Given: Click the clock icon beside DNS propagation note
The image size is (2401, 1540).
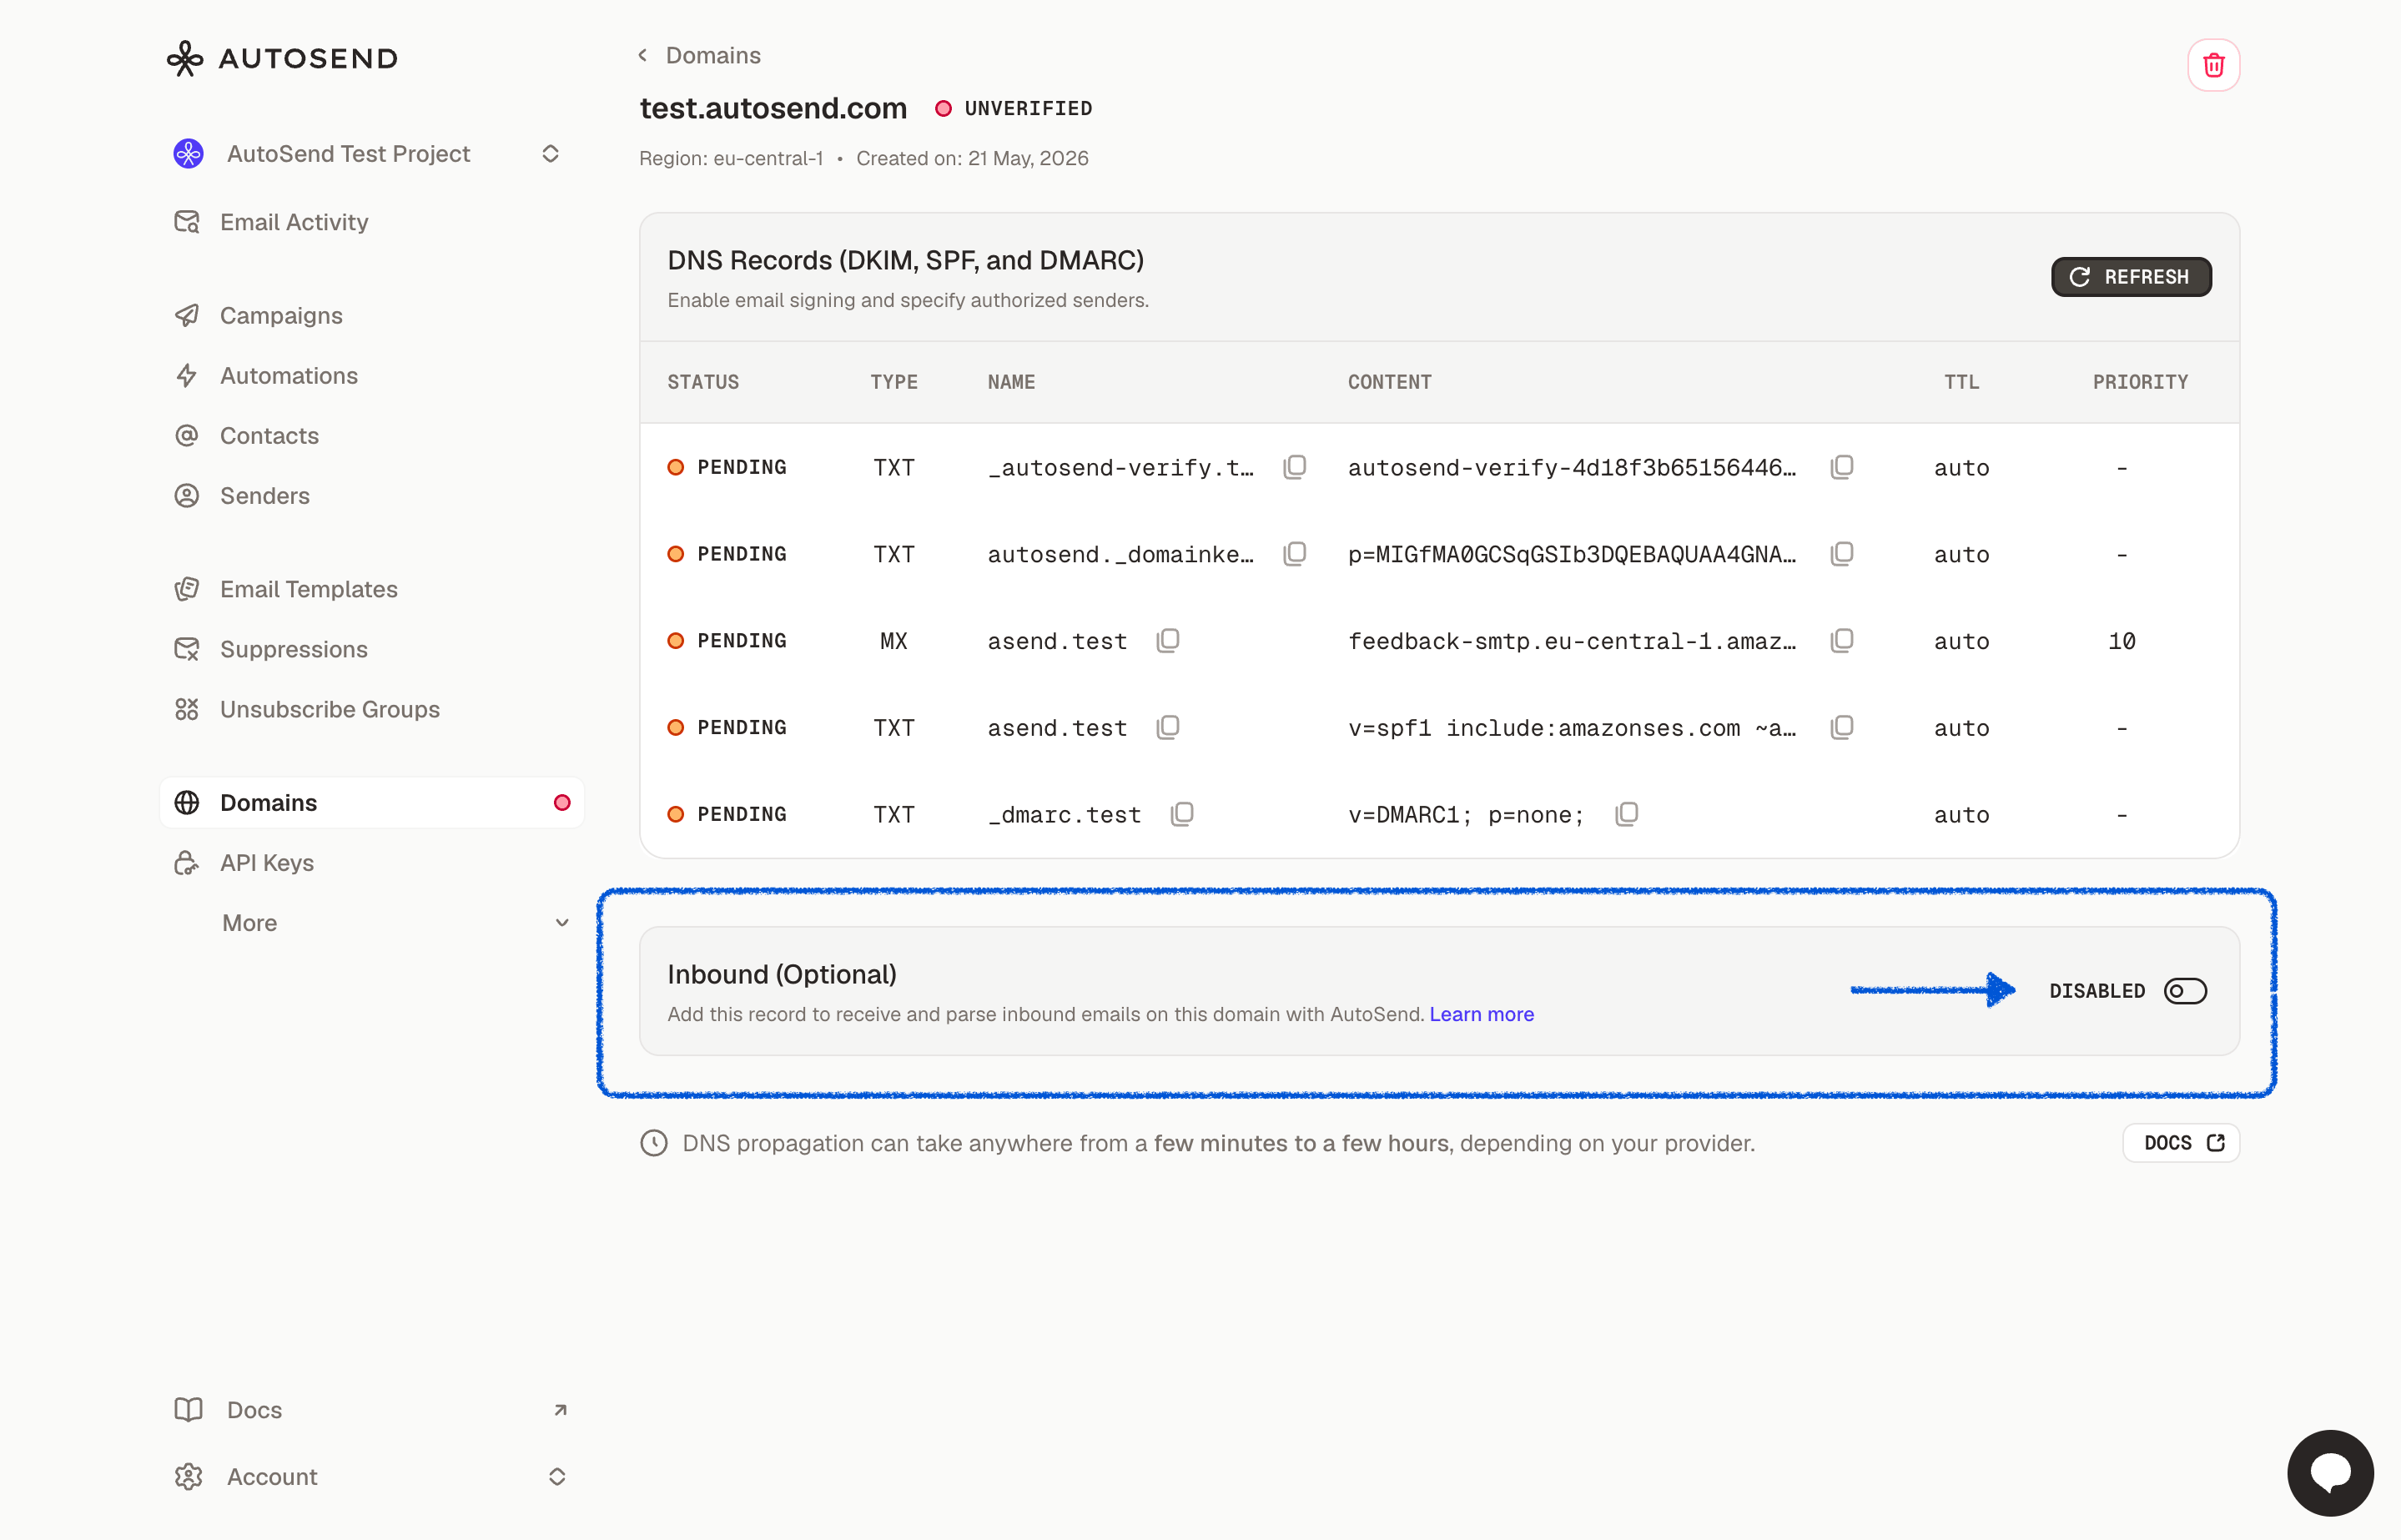Looking at the screenshot, I should click(654, 1143).
